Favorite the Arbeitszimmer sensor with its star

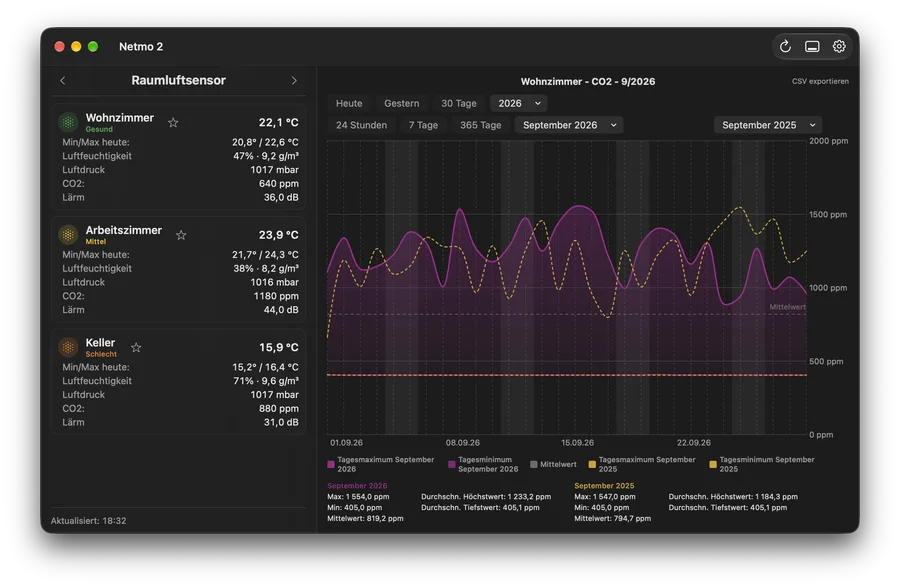click(x=181, y=235)
